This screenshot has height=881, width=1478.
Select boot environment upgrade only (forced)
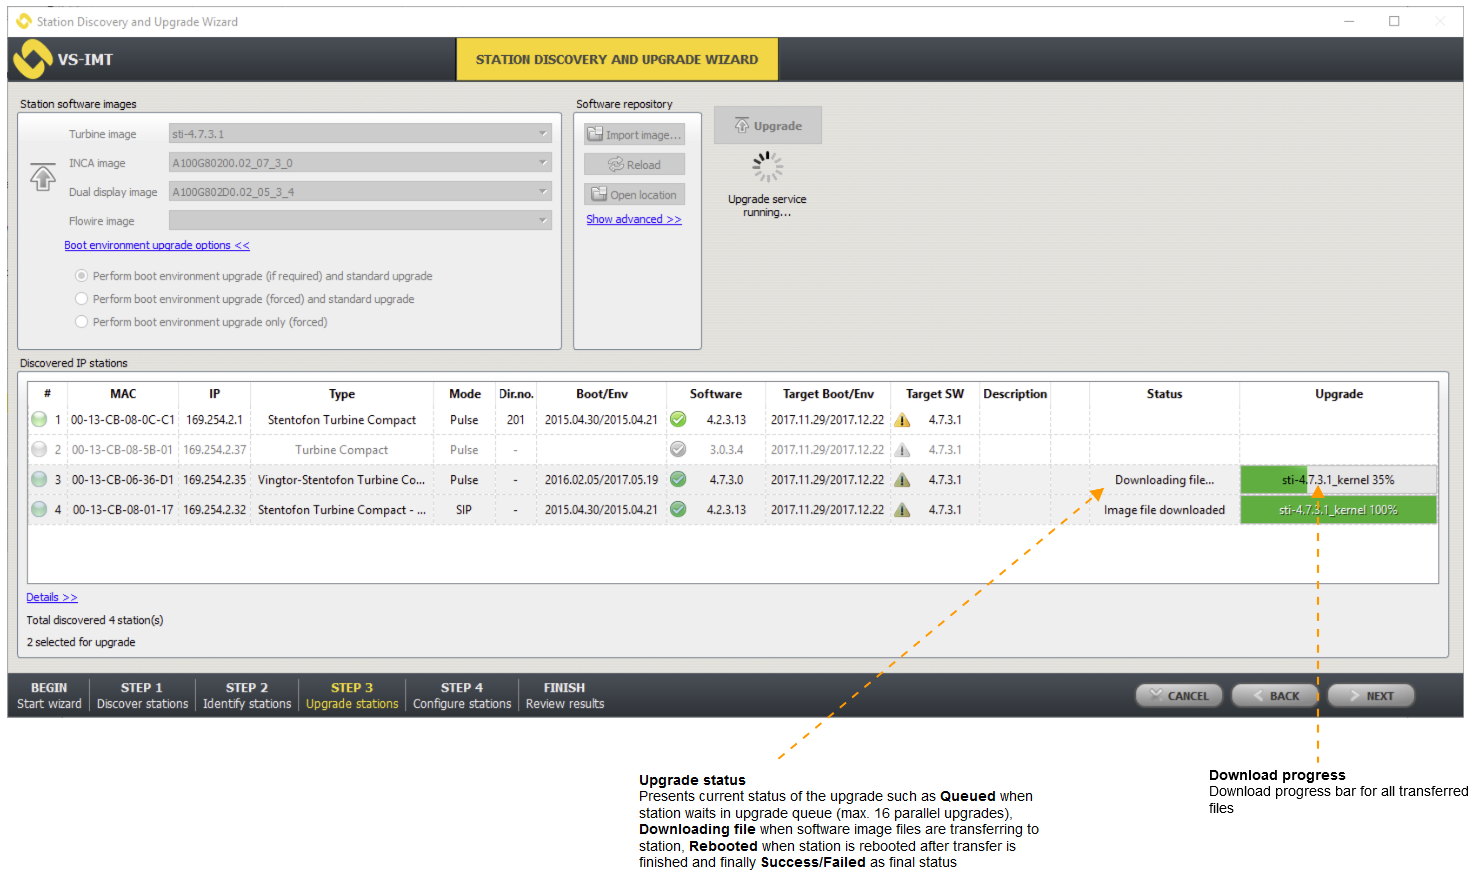tap(82, 322)
